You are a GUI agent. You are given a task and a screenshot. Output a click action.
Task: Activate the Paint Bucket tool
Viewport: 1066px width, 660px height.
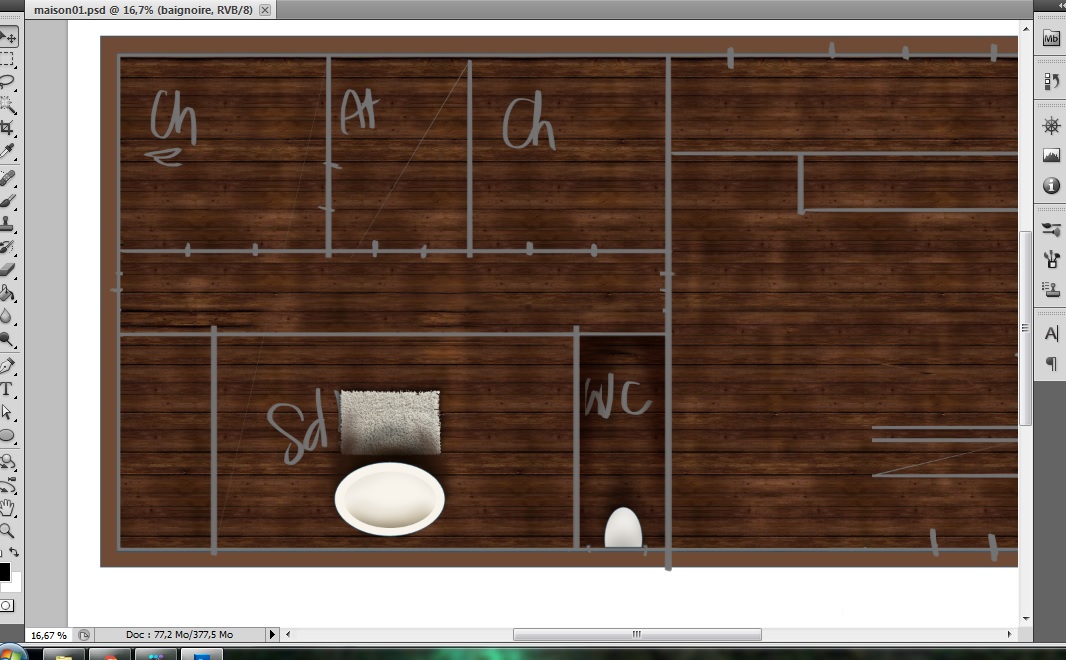(x=8, y=294)
